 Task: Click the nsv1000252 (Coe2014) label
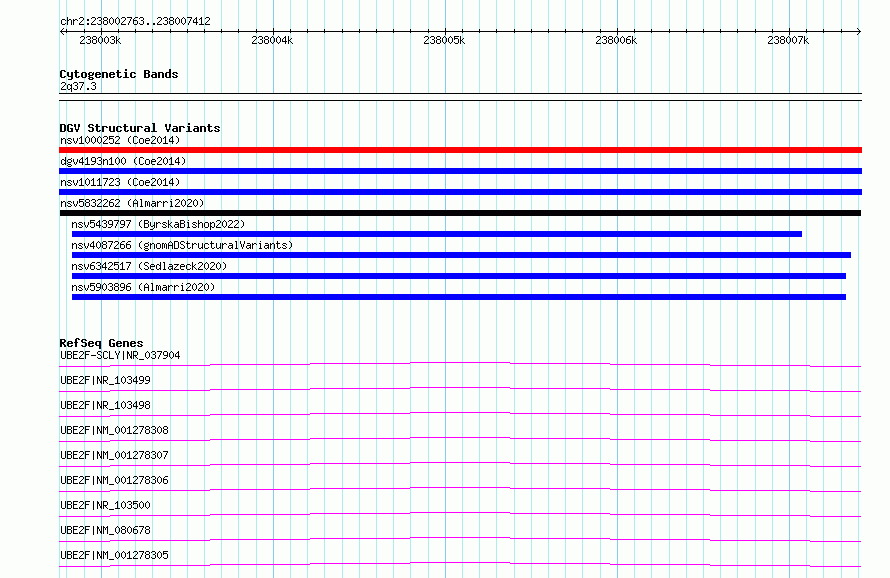pyautogui.click(x=120, y=140)
